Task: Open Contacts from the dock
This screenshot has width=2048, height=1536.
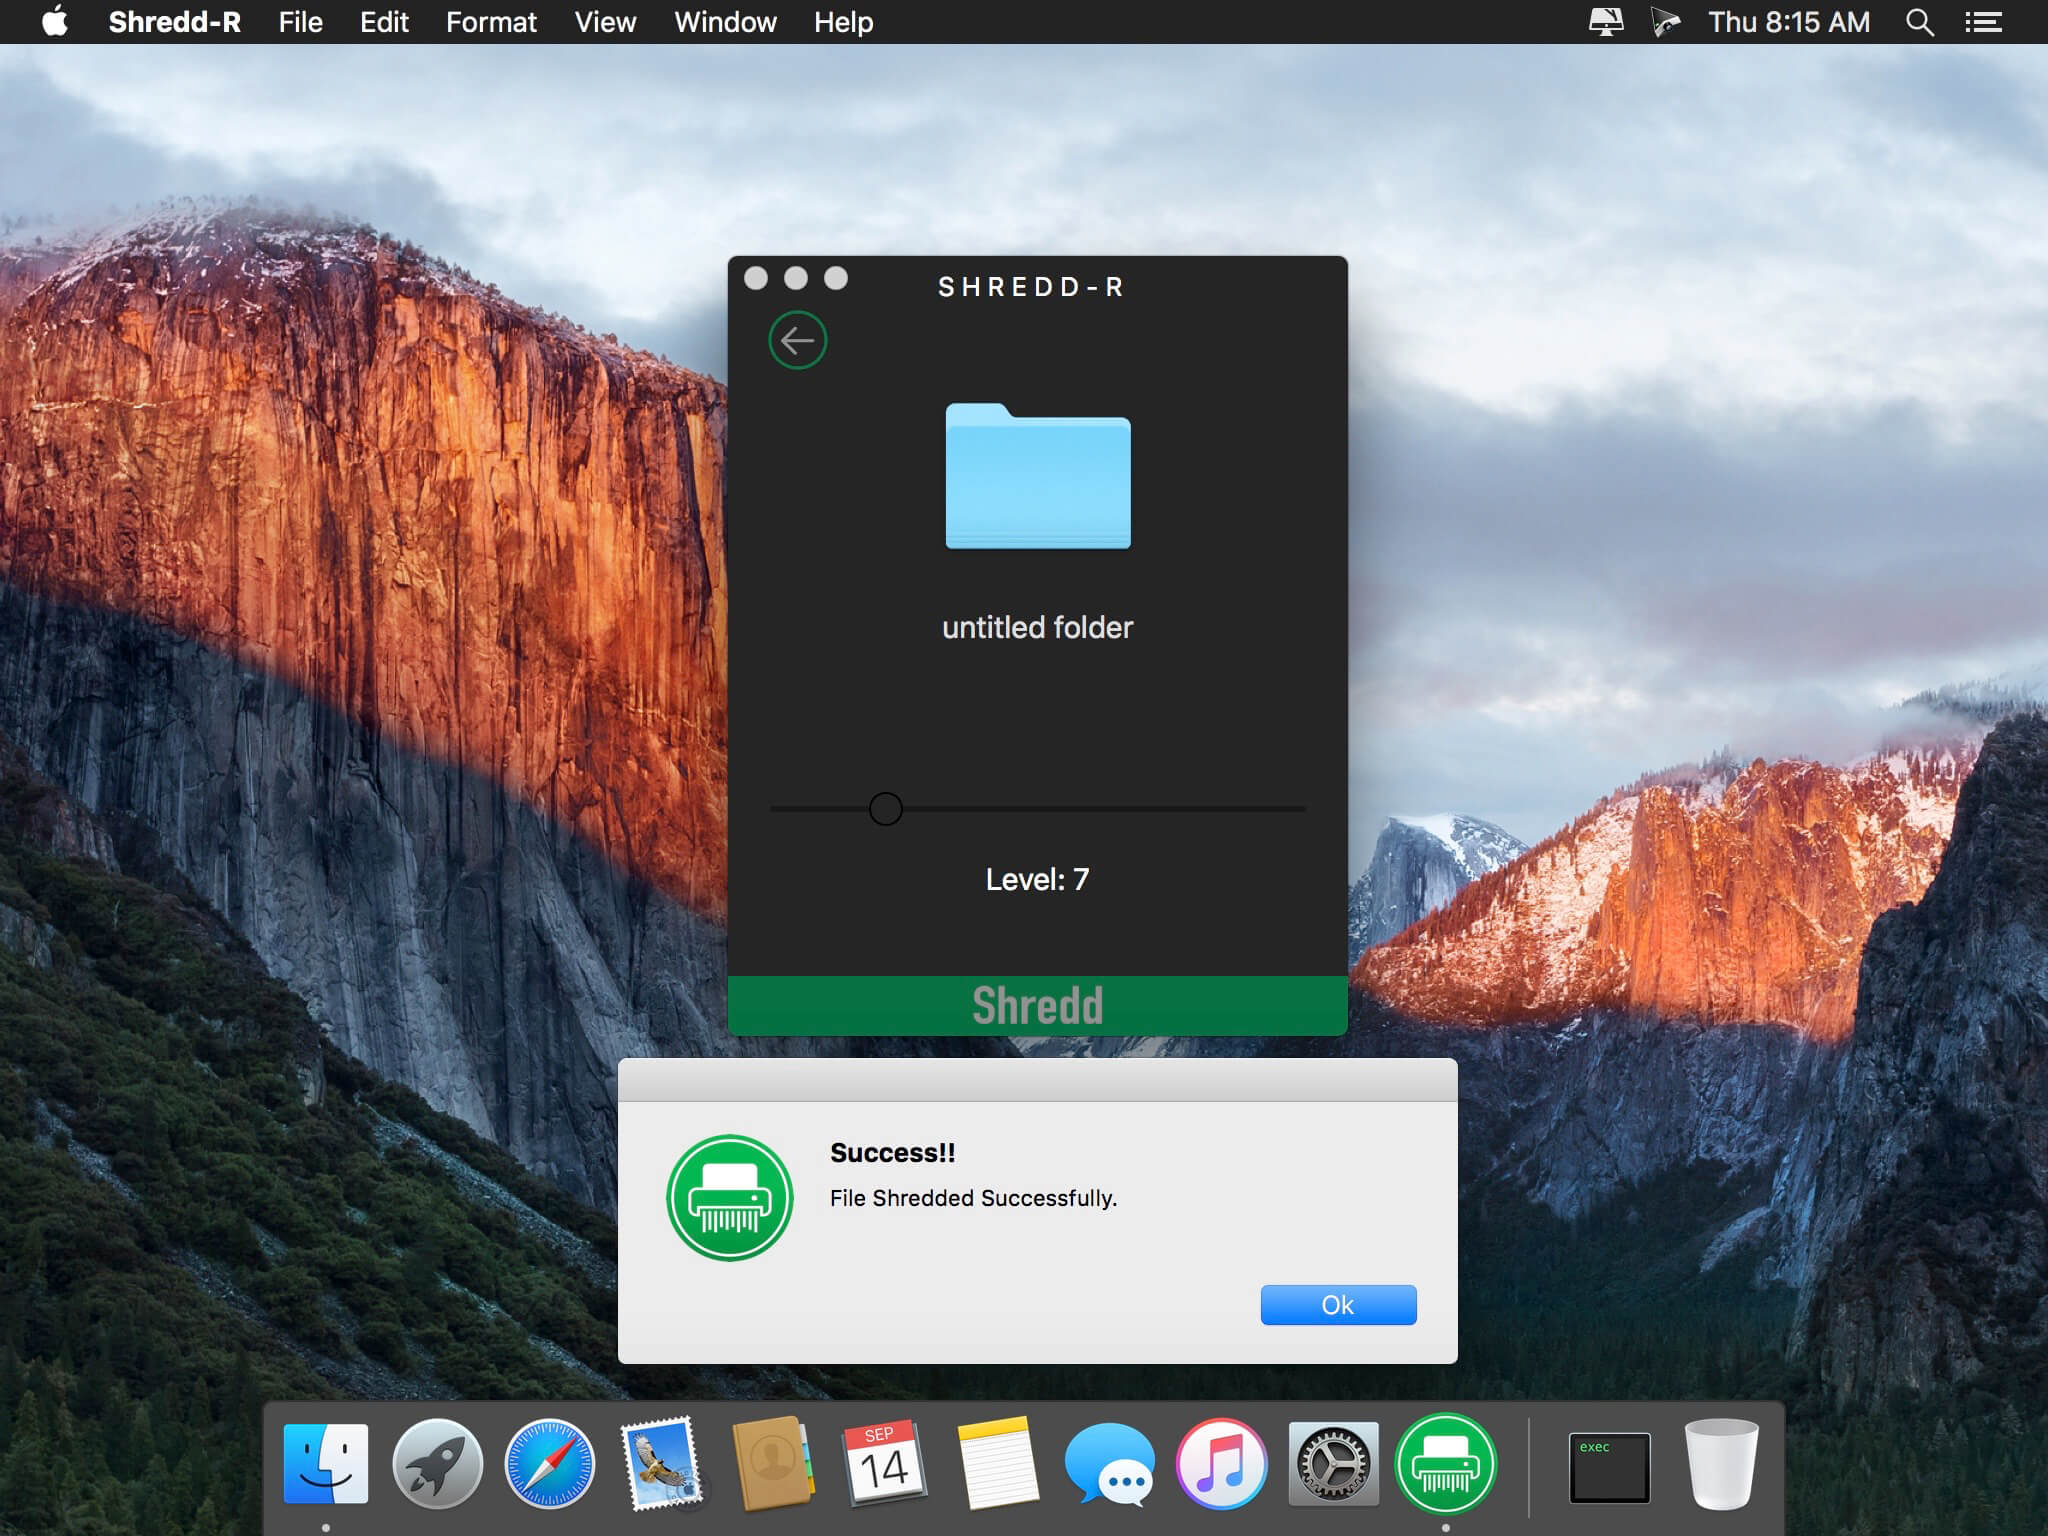Action: click(x=773, y=1464)
